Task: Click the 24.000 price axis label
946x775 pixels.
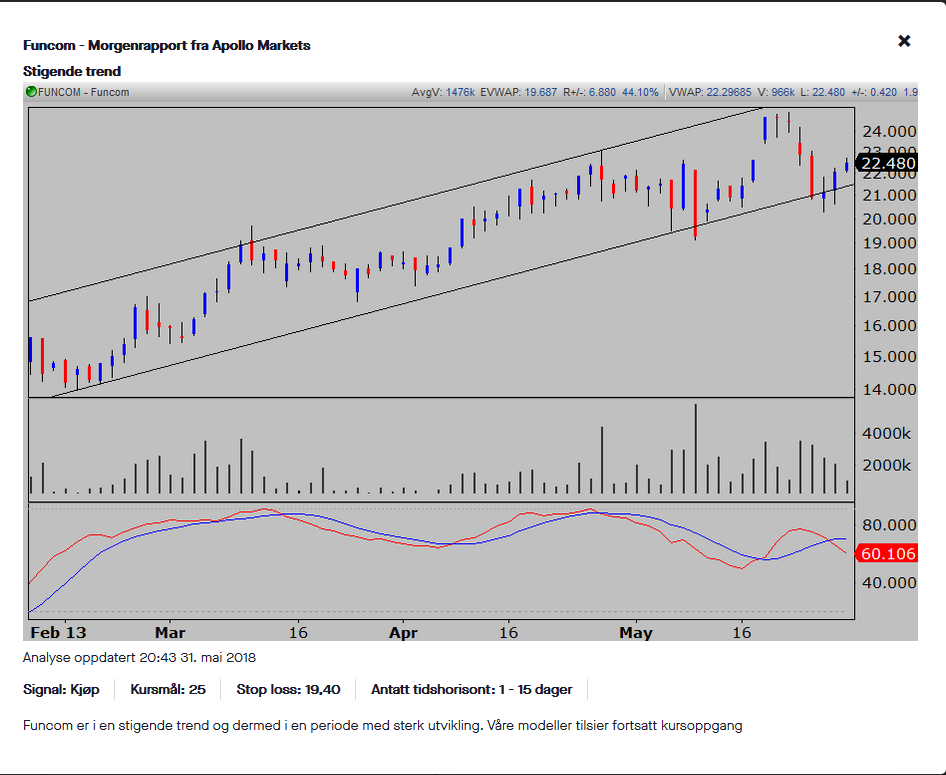Action: pos(889,131)
